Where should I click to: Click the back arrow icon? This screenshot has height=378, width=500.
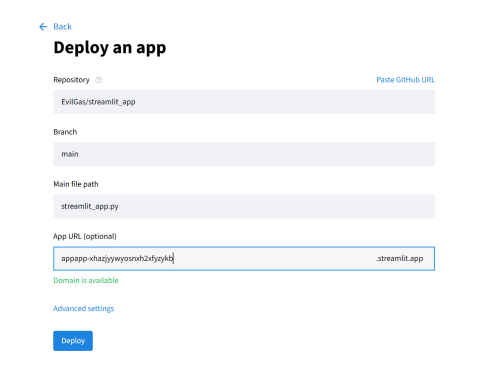[x=43, y=27]
